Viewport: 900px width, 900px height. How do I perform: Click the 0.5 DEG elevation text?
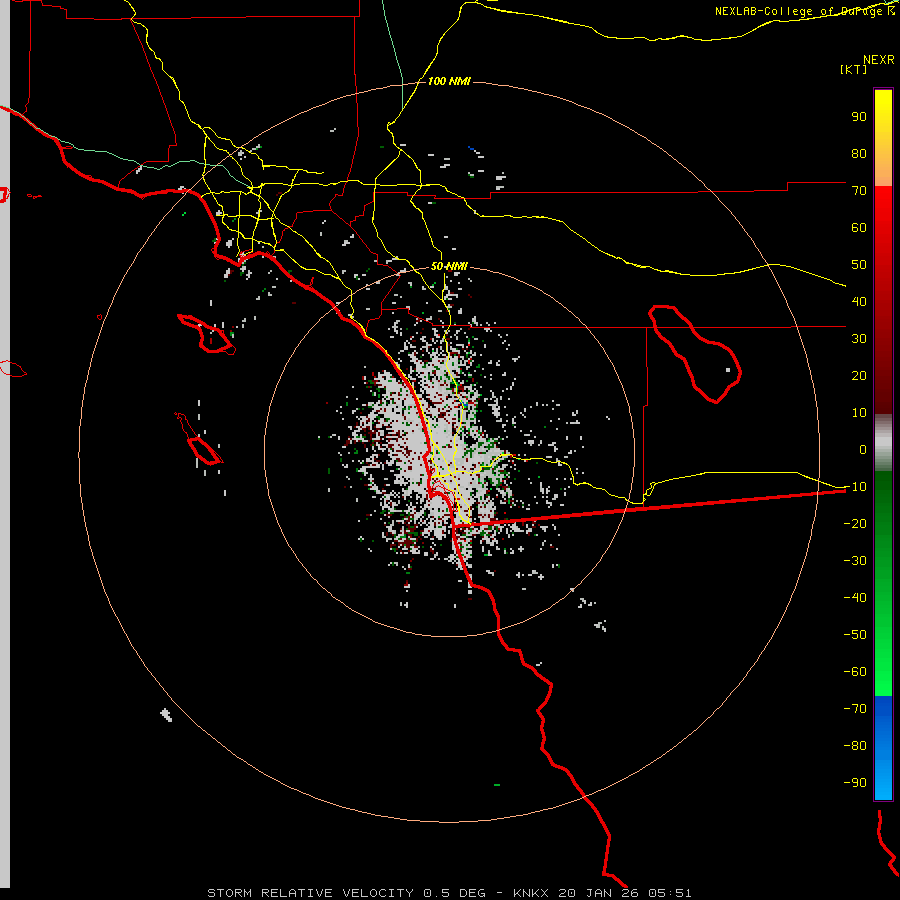[x=454, y=893]
